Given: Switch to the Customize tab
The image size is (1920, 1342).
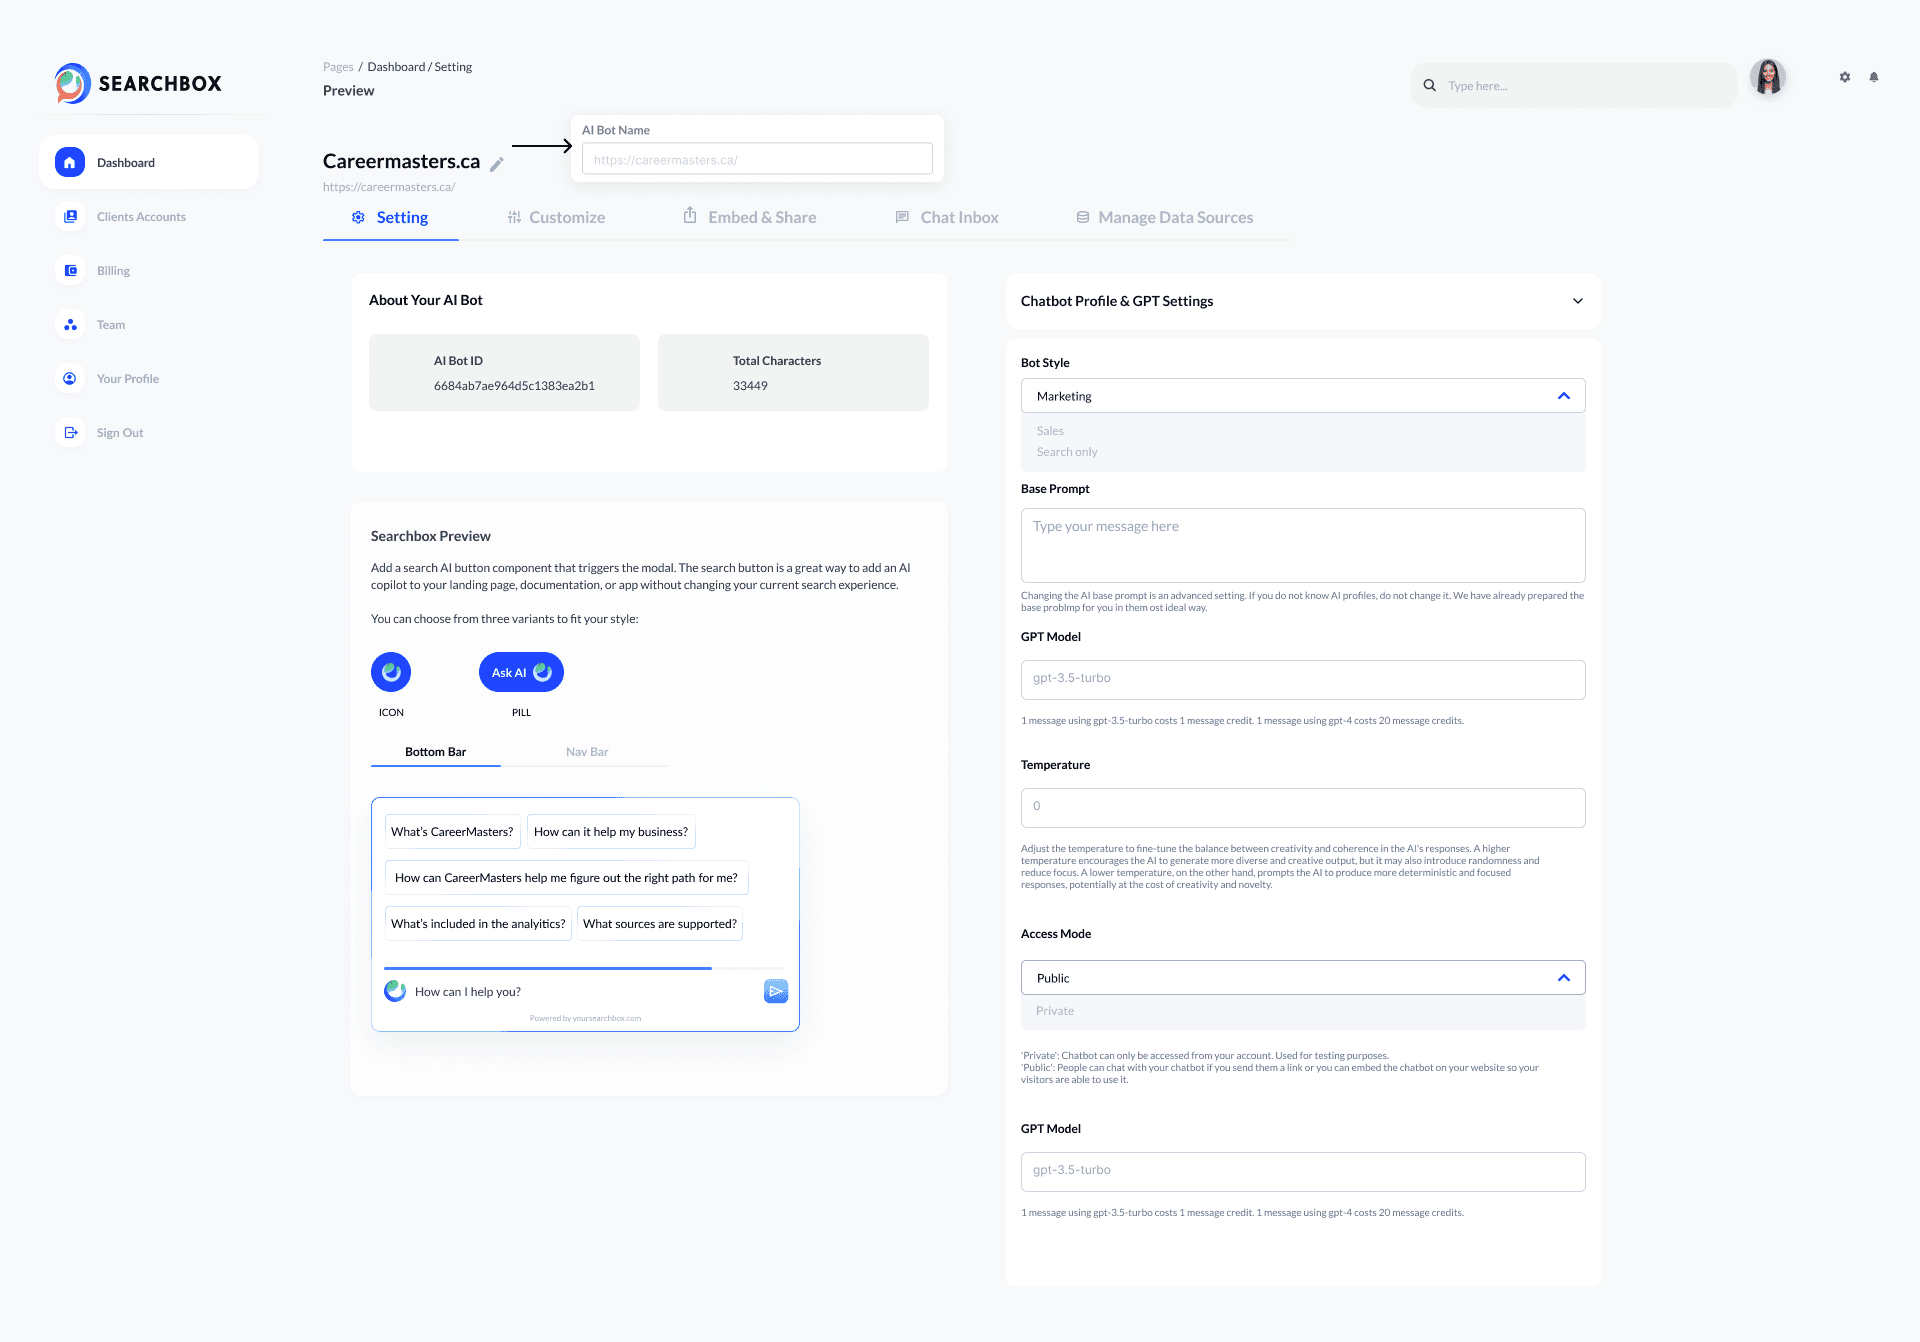Looking at the screenshot, I should coord(557,218).
